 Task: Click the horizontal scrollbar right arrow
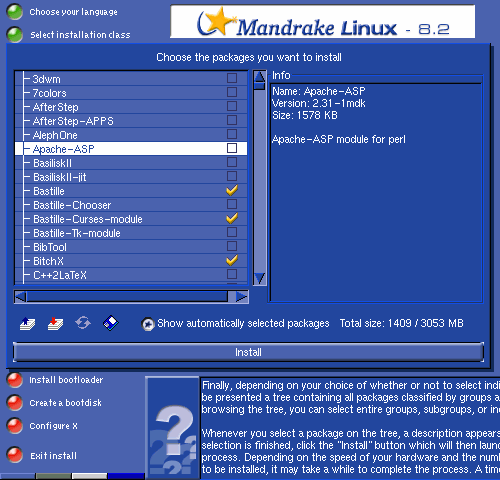point(241,297)
